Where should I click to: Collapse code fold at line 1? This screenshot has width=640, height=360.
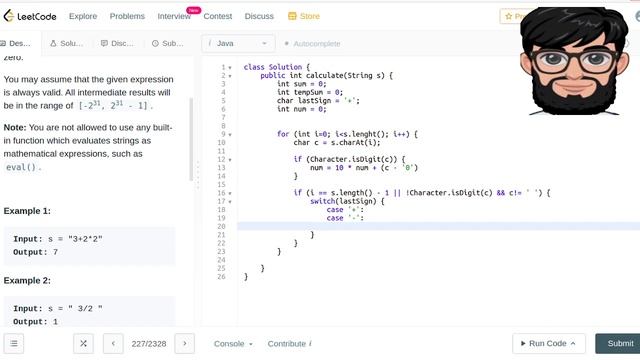[x=230, y=67]
